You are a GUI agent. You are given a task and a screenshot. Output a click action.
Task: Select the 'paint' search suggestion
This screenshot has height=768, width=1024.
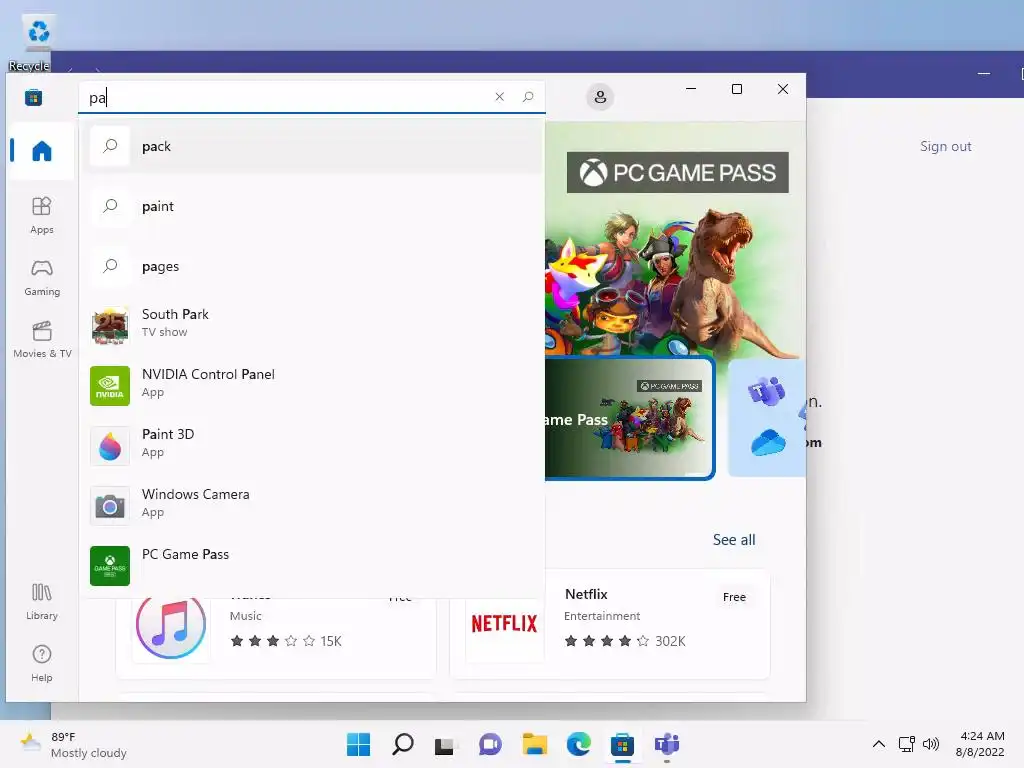(312, 206)
